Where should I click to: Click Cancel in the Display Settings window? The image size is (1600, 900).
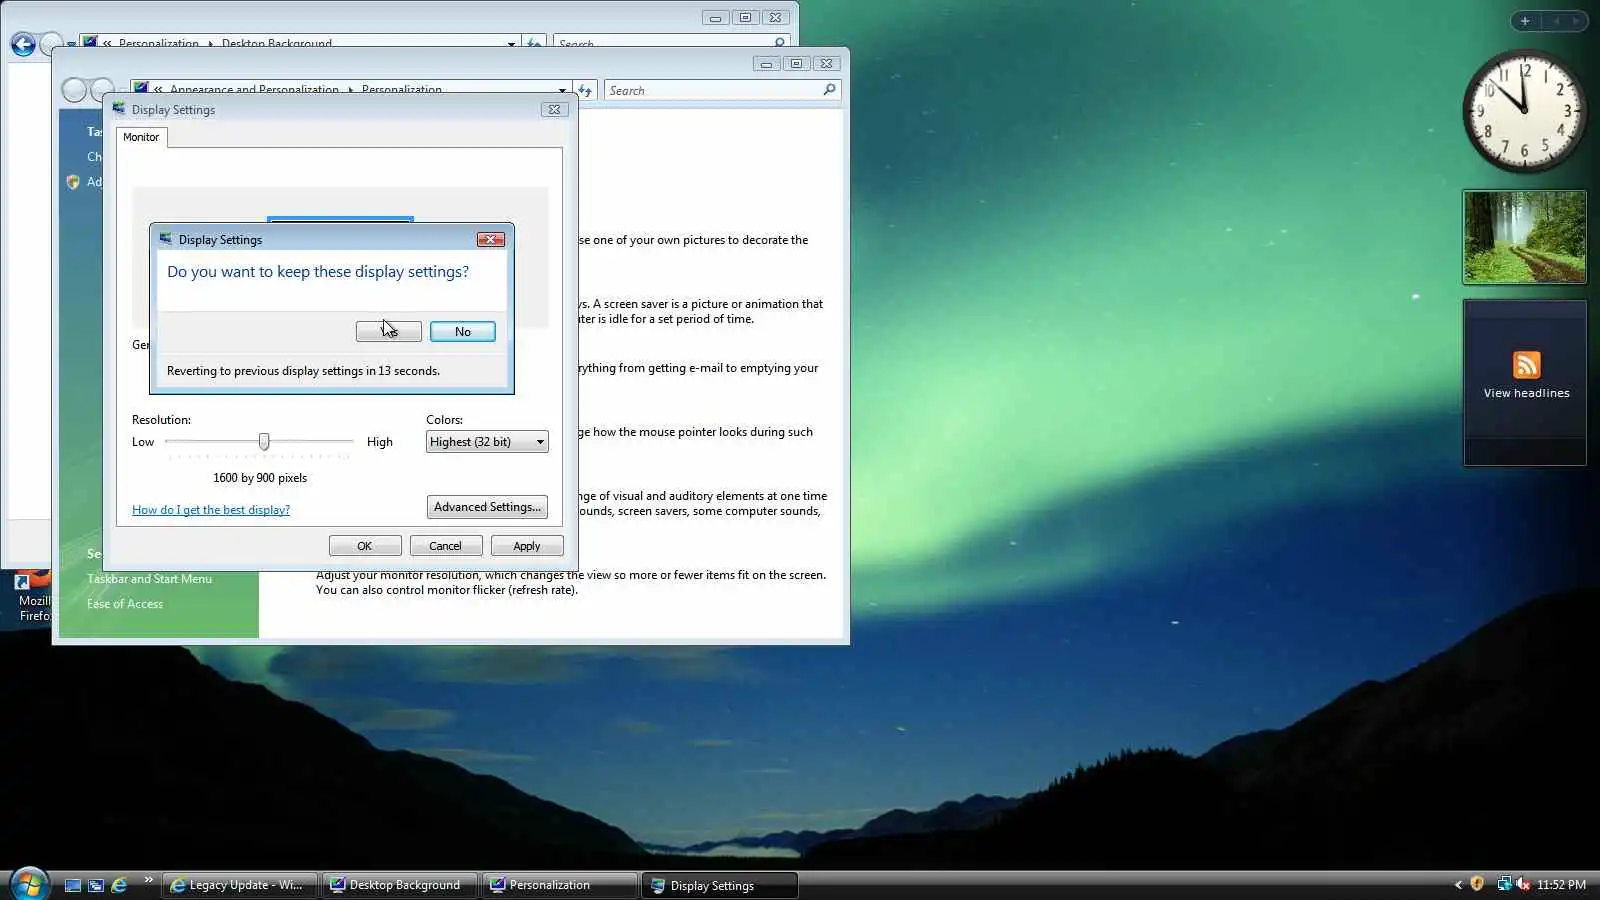[446, 546]
